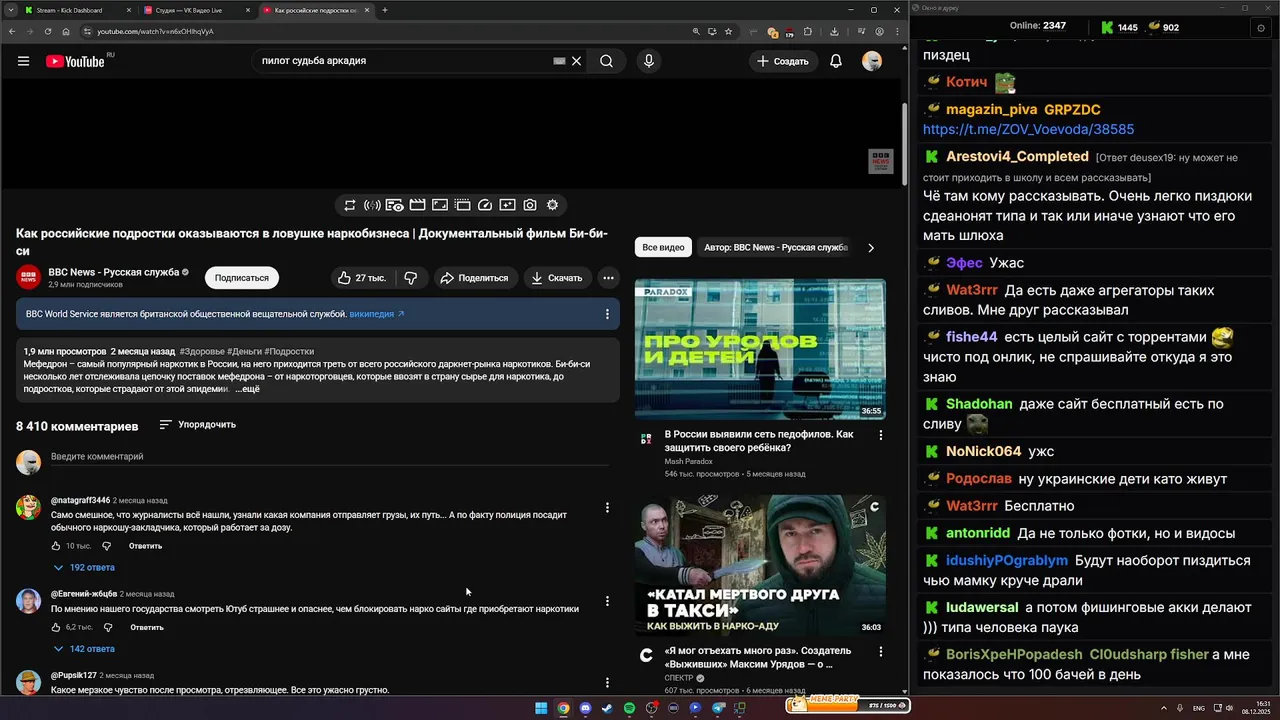Toggle cinema mode clapperboard icon
Screen dimensions: 1280x720
coord(417,205)
